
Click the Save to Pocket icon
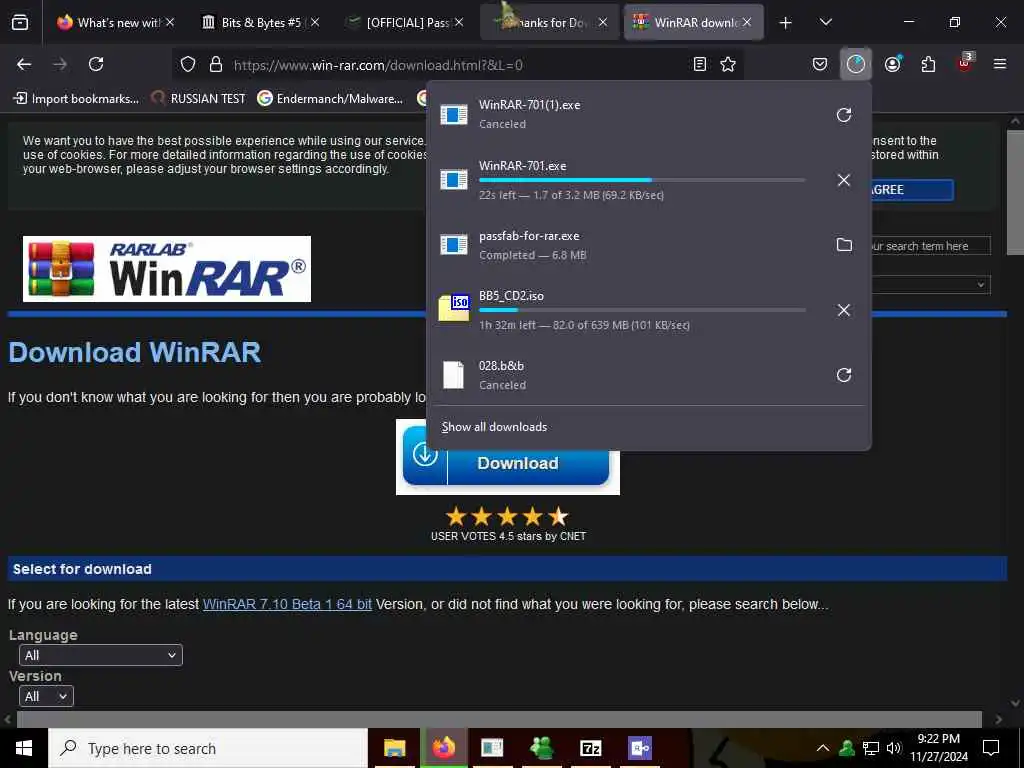820,64
